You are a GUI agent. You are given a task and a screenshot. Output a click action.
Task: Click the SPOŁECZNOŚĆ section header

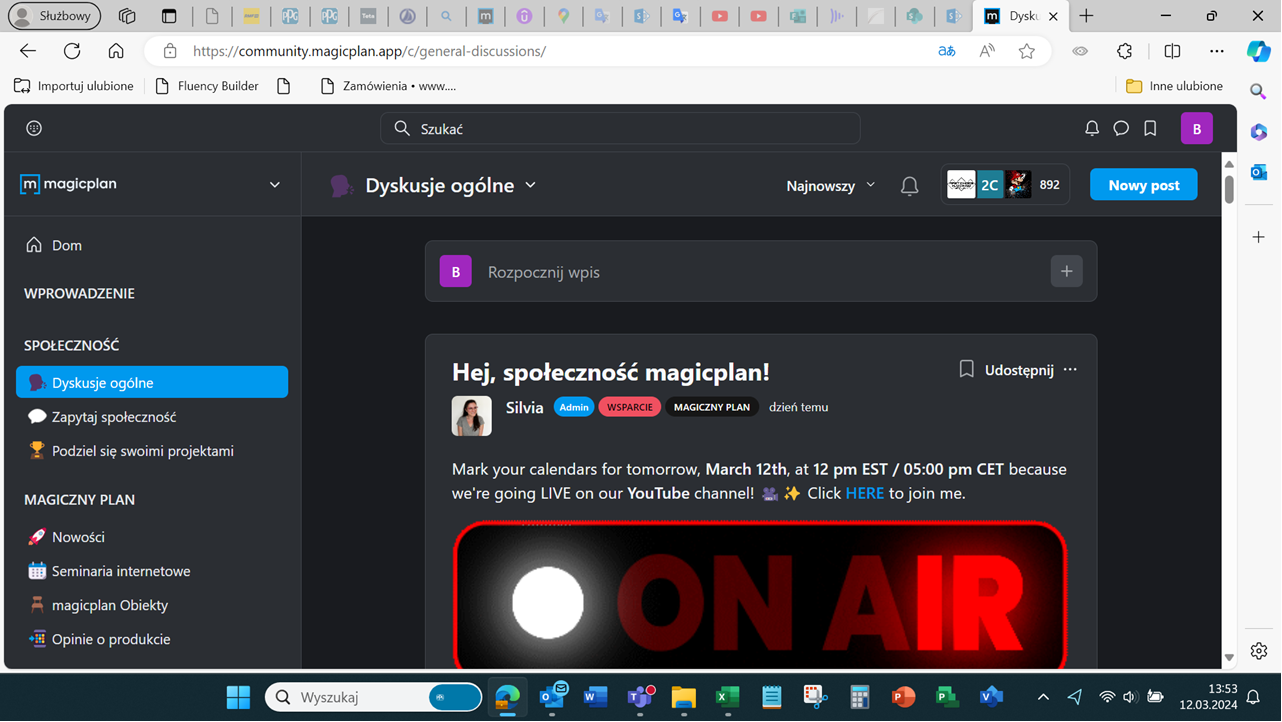(71, 345)
